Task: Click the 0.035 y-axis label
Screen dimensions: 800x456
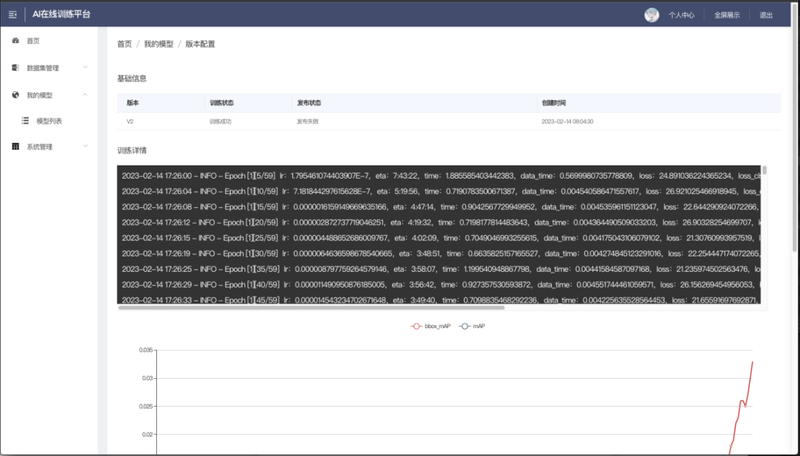Action: pos(145,350)
